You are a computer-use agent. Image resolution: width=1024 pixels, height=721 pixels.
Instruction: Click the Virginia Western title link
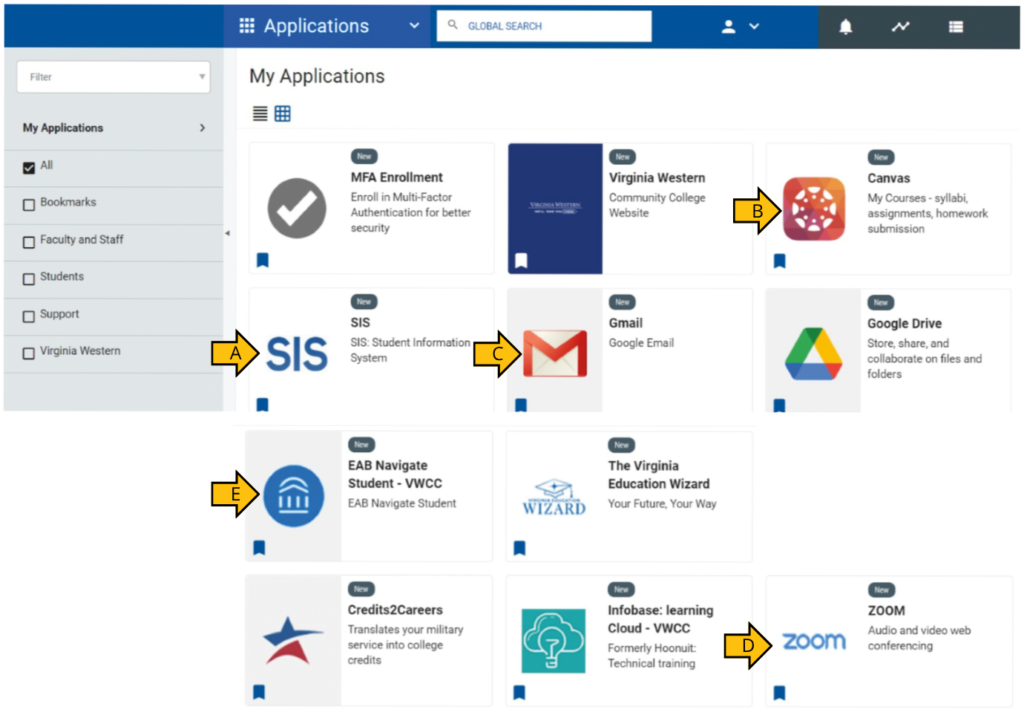657,178
